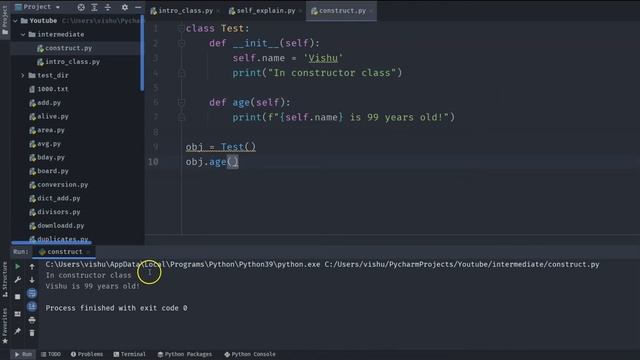Clear console output with trash icon
Viewport: 640px width, 360px height.
coord(32,333)
